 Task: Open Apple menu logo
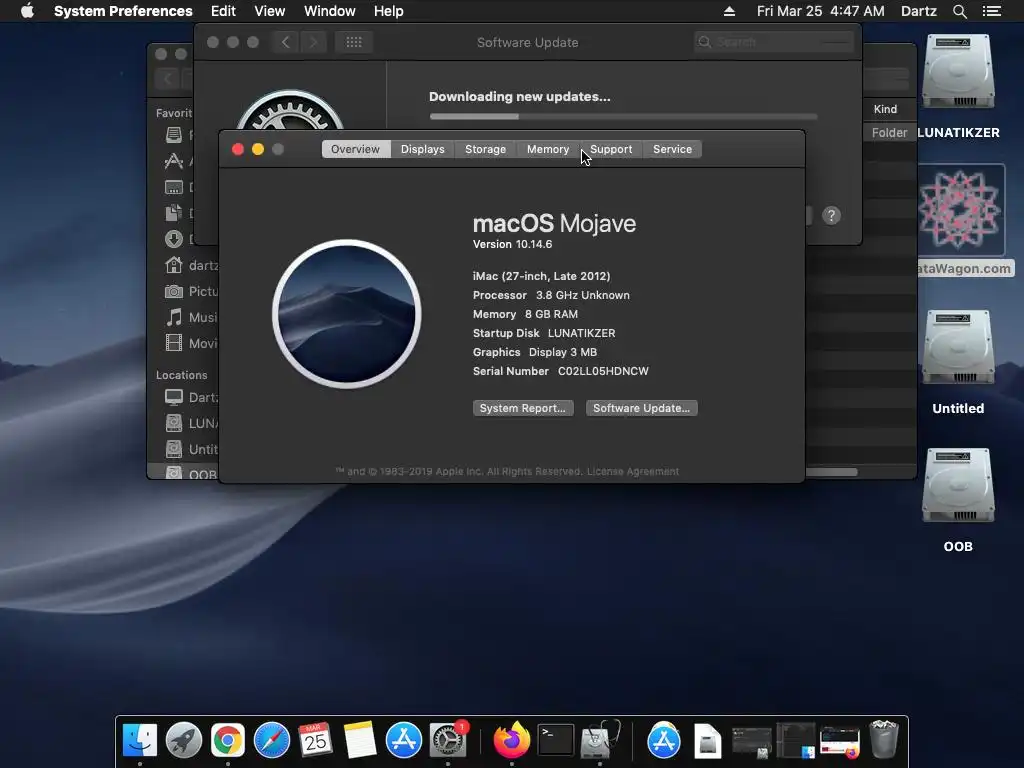coord(27,11)
